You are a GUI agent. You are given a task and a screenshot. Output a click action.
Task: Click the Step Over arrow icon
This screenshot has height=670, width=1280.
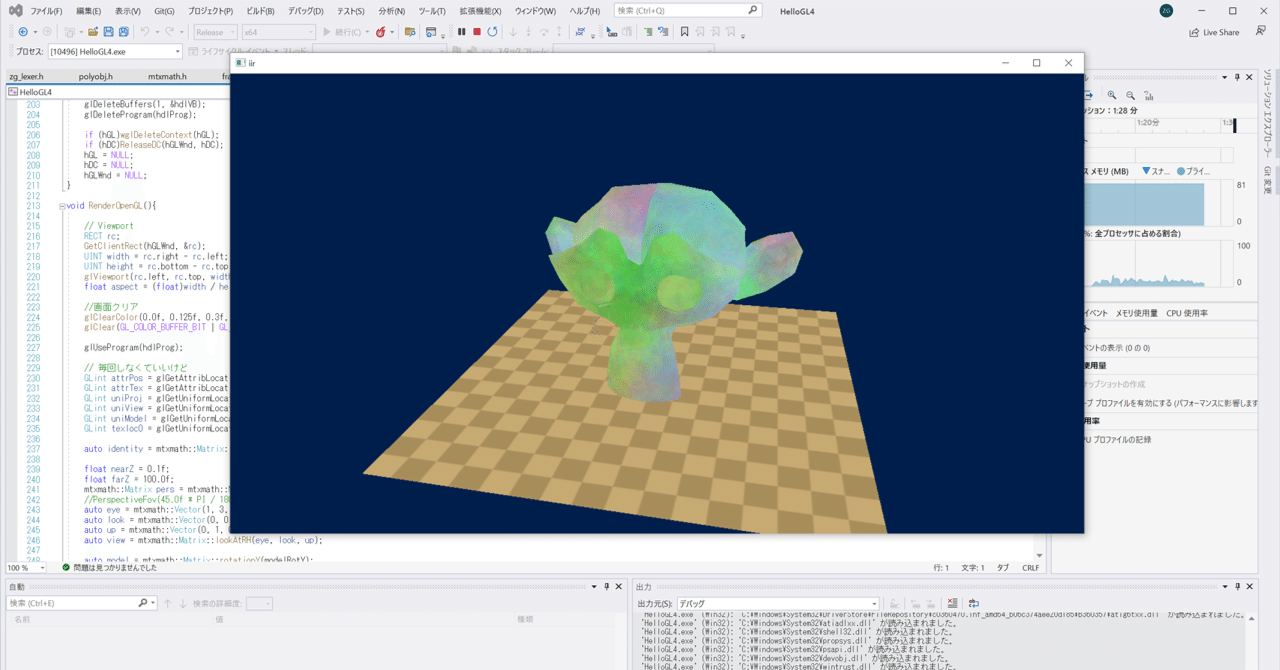tap(543, 32)
